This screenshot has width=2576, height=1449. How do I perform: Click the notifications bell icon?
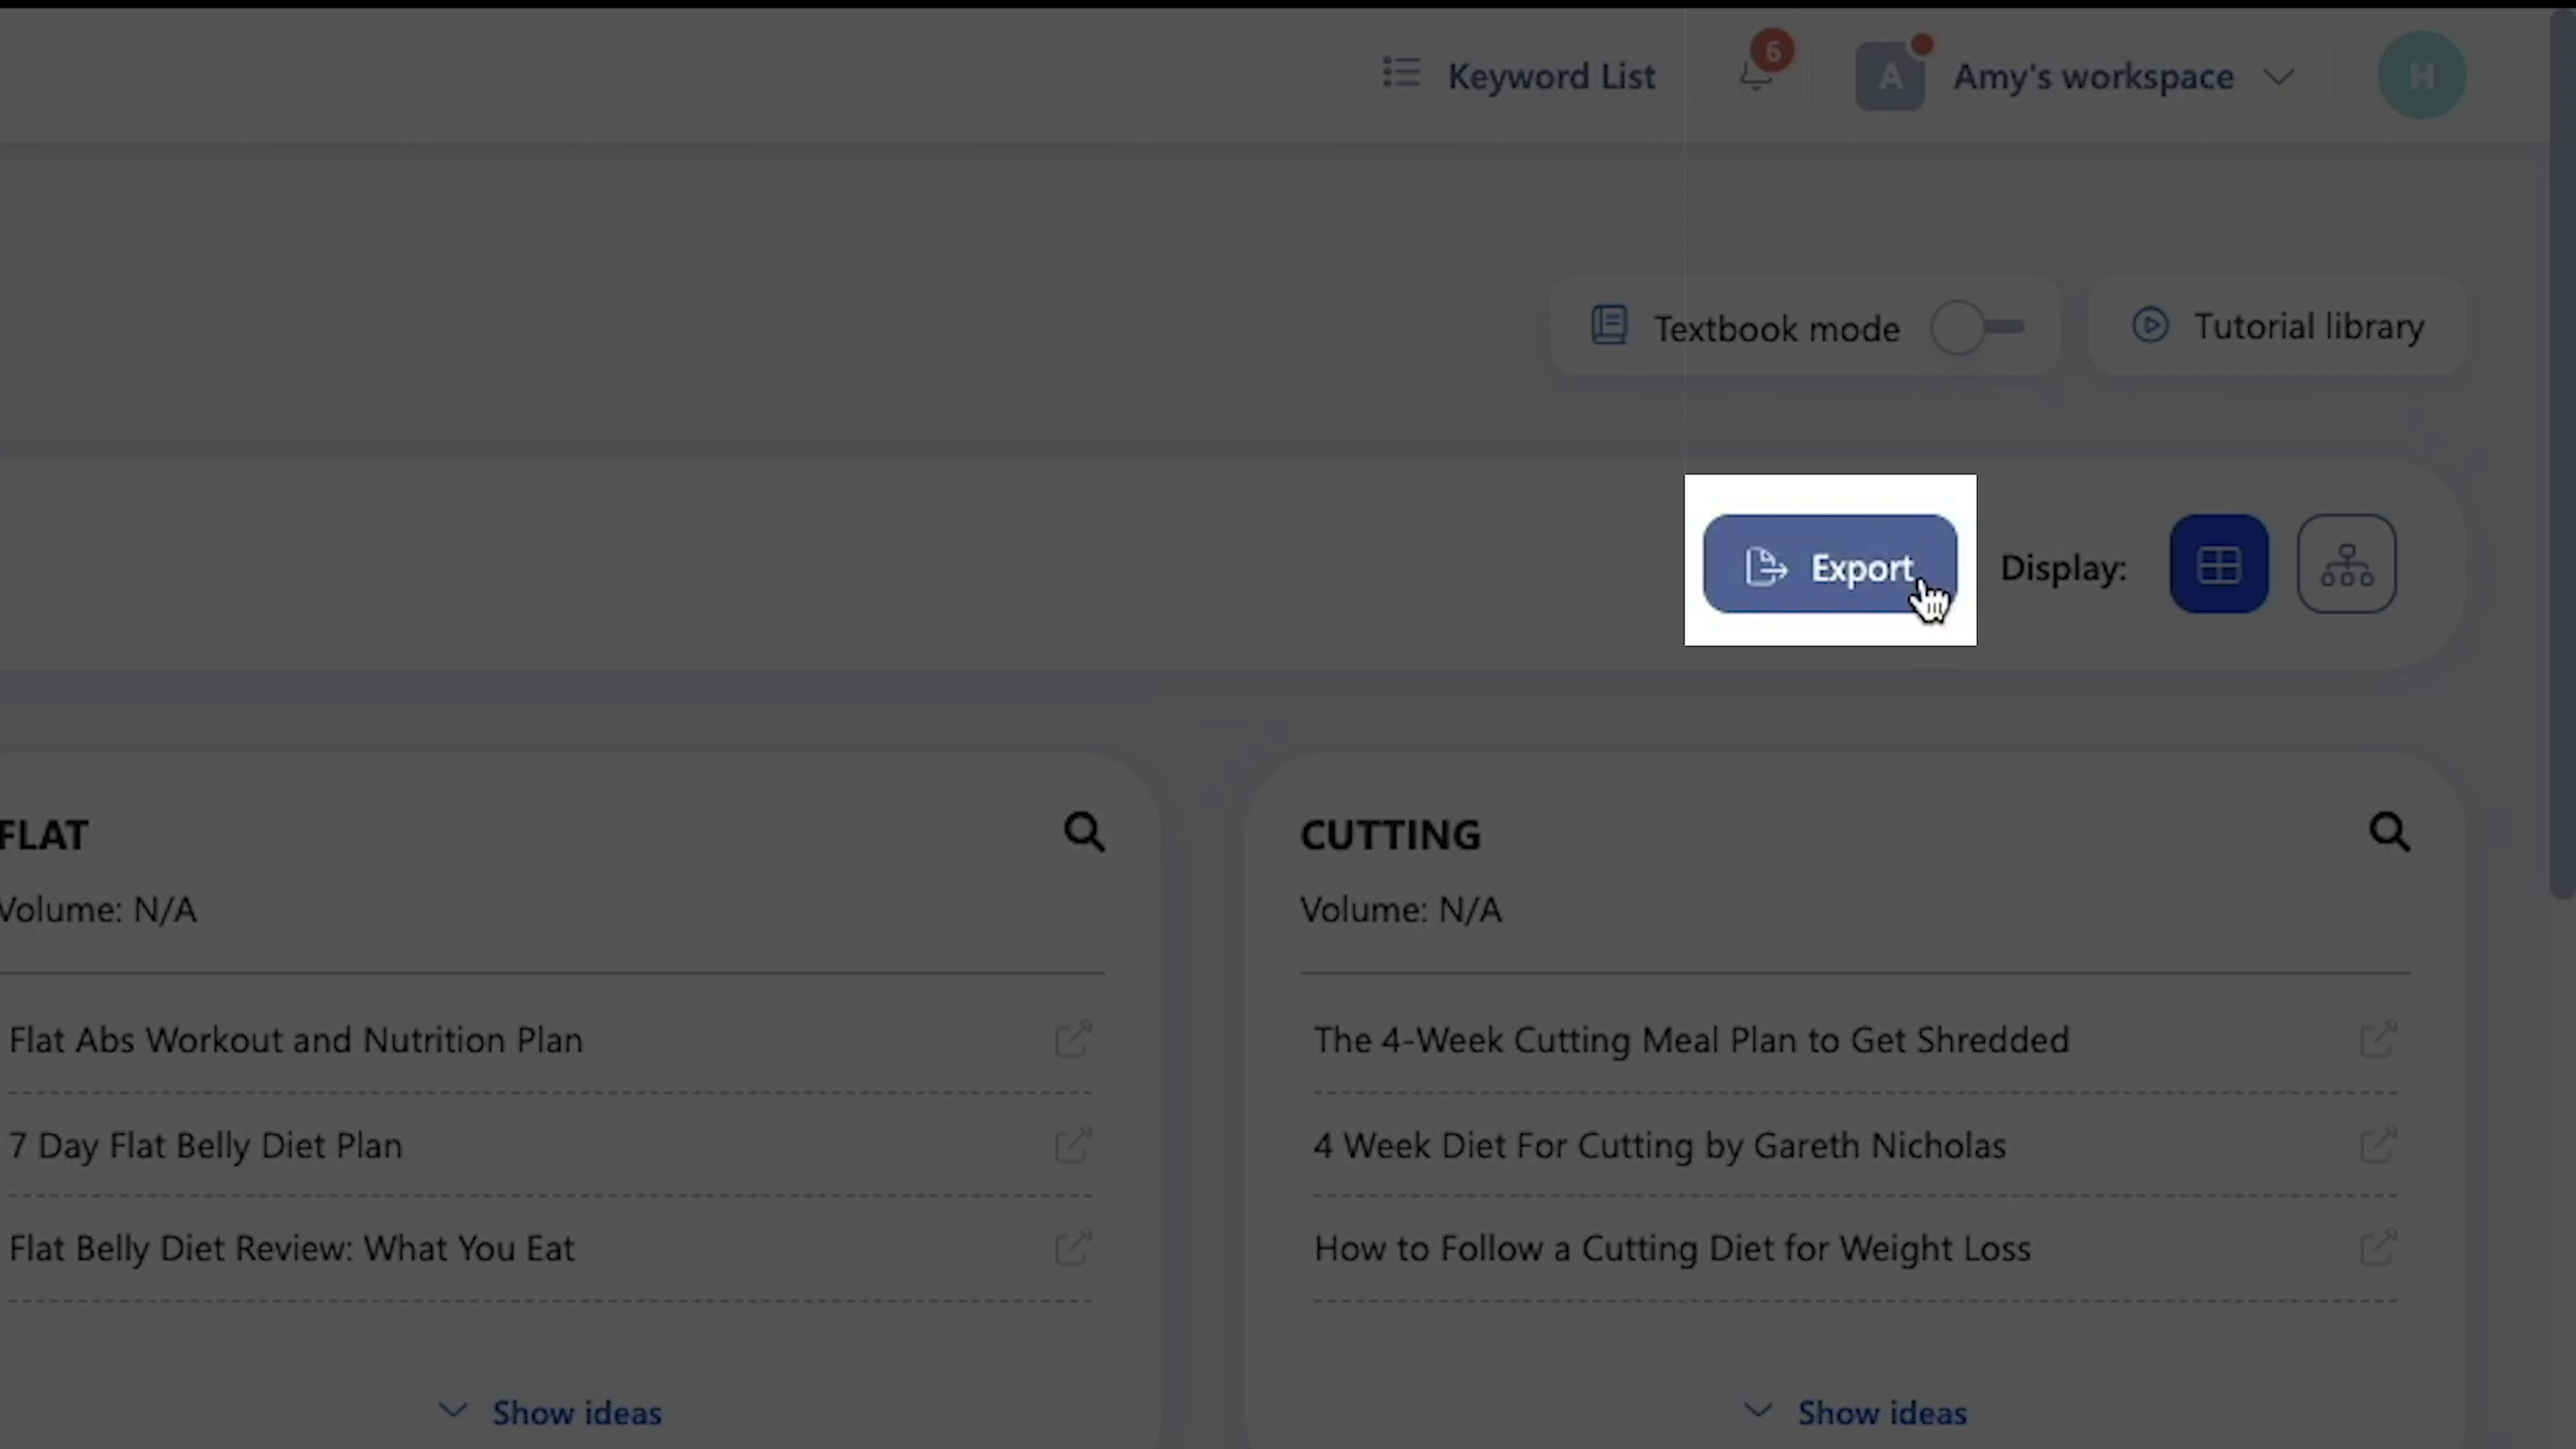click(x=1756, y=76)
